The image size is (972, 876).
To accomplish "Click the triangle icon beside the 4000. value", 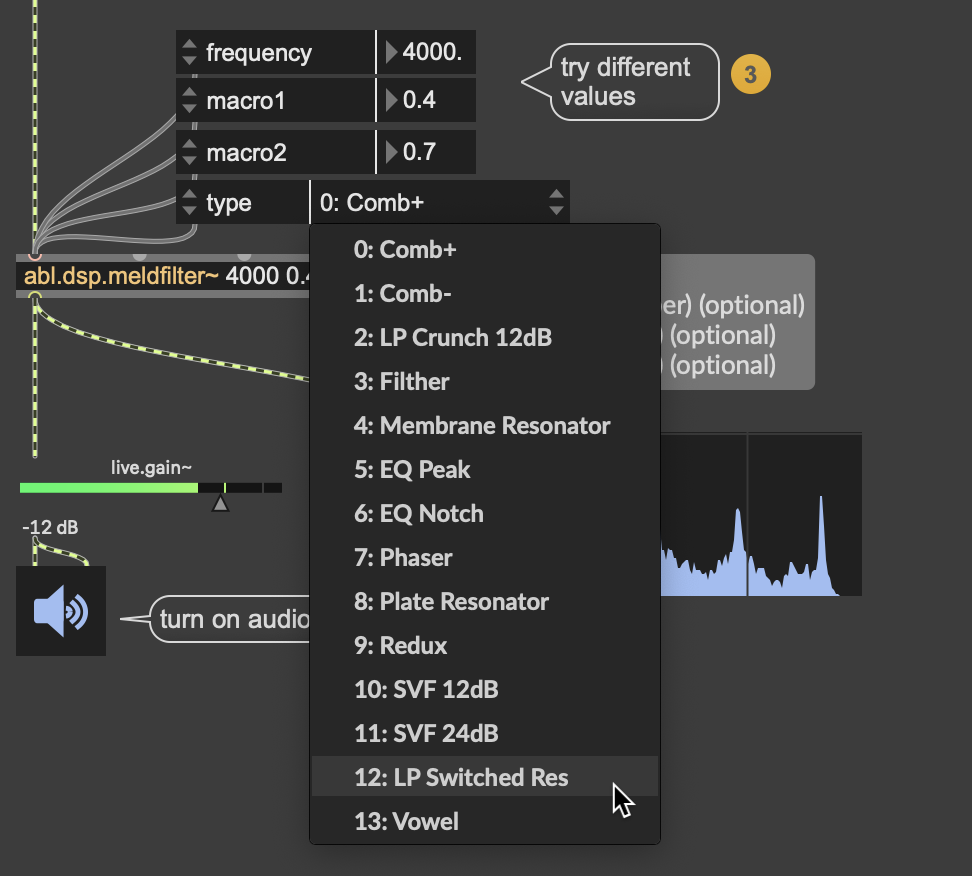I will 390,52.
